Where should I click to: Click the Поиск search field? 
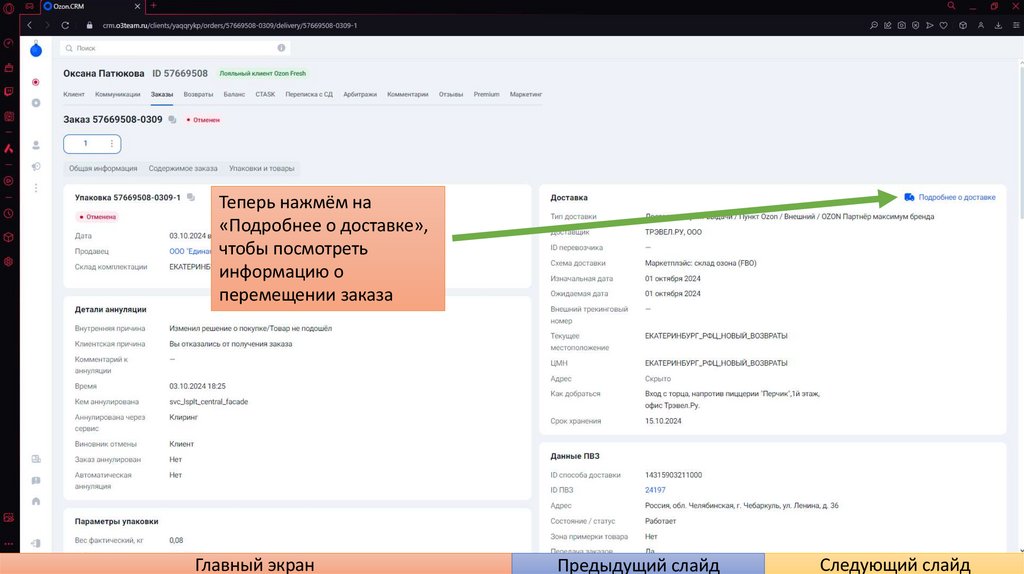click(x=175, y=48)
